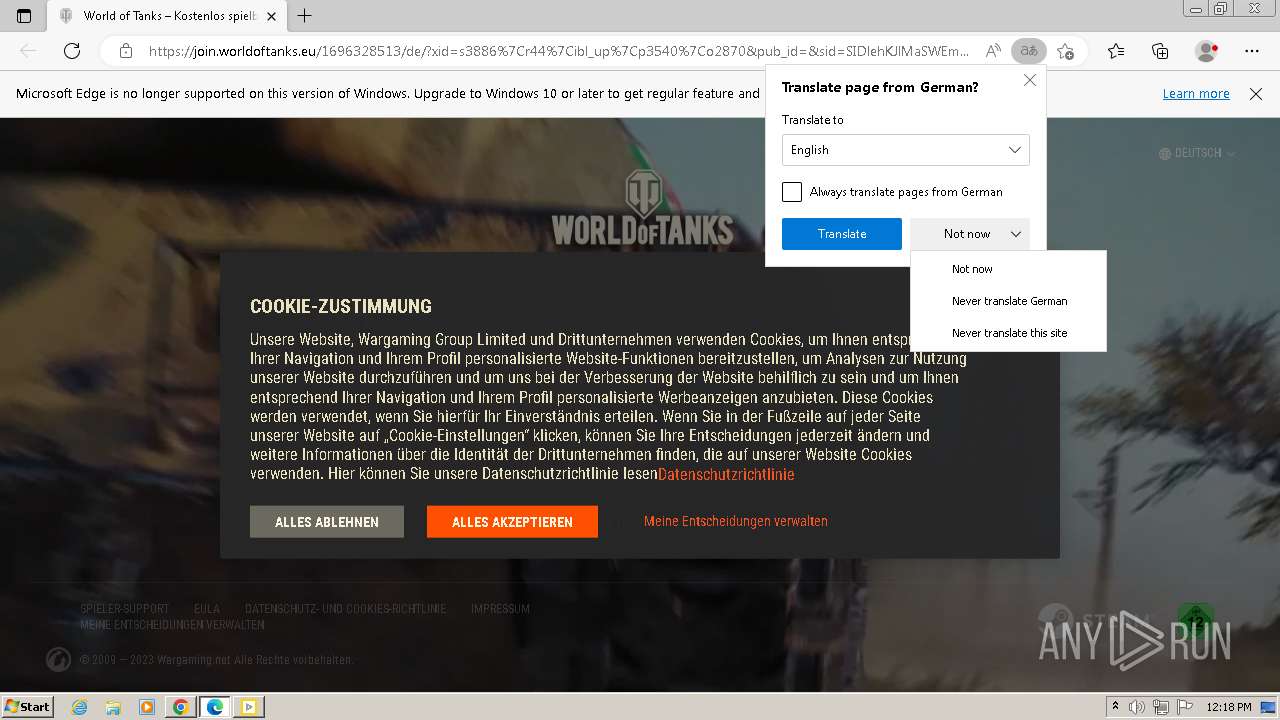Expand the Translate to English dropdown
Screen dimensions: 1280x720
pyautogui.click(x=905, y=150)
